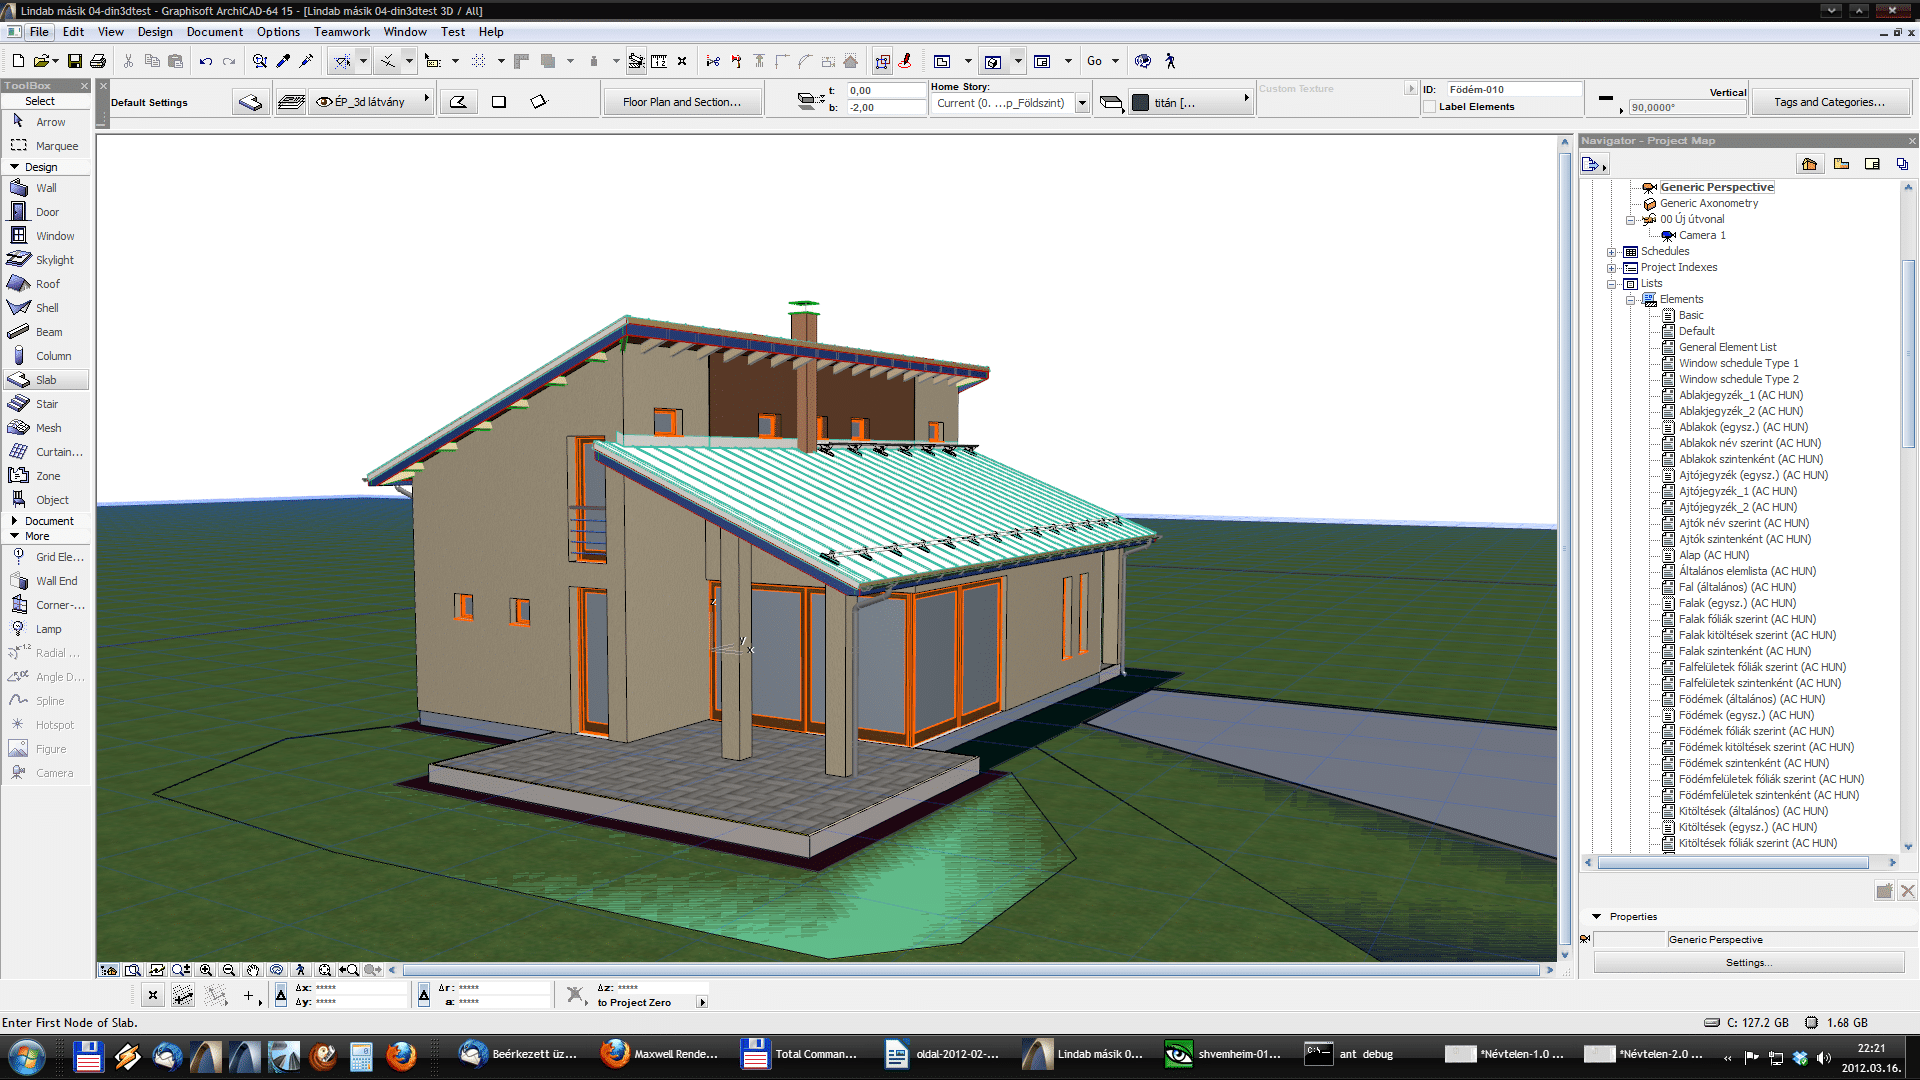The image size is (1920, 1080).
Task: Select the Slab tool in toolbox
Action: click(x=46, y=378)
